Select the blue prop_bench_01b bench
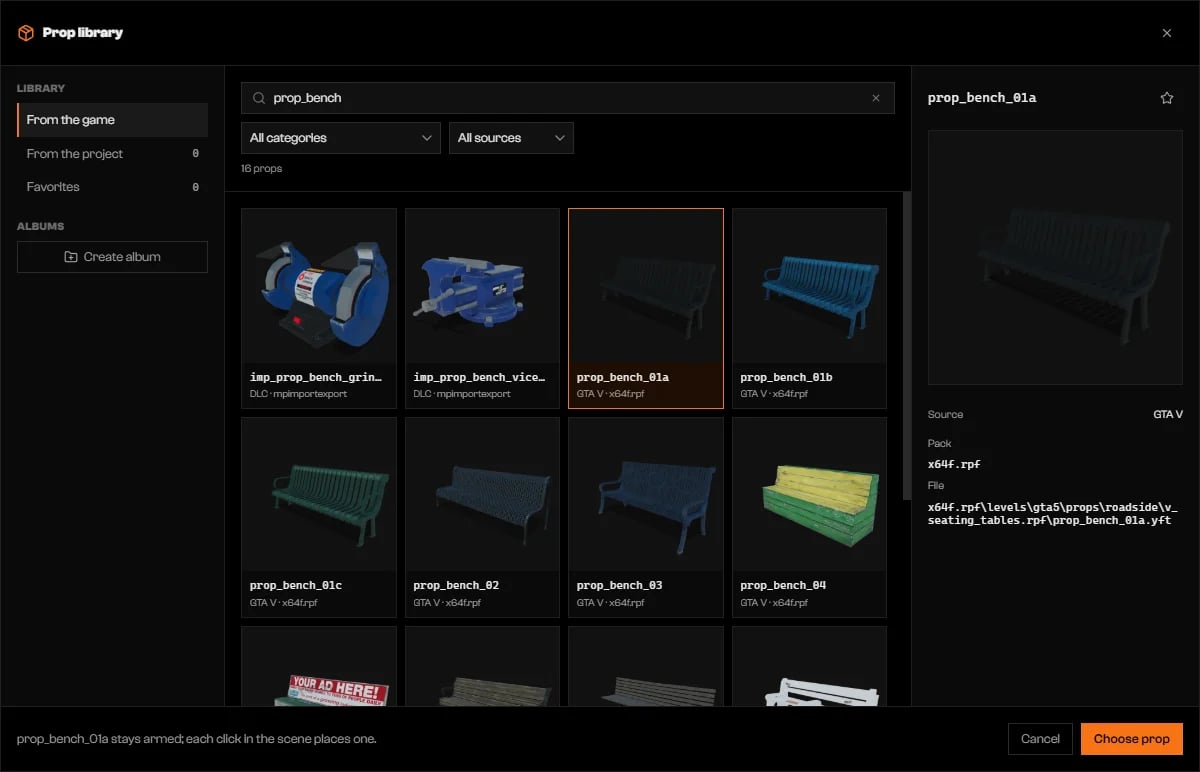 pyautogui.click(x=809, y=308)
